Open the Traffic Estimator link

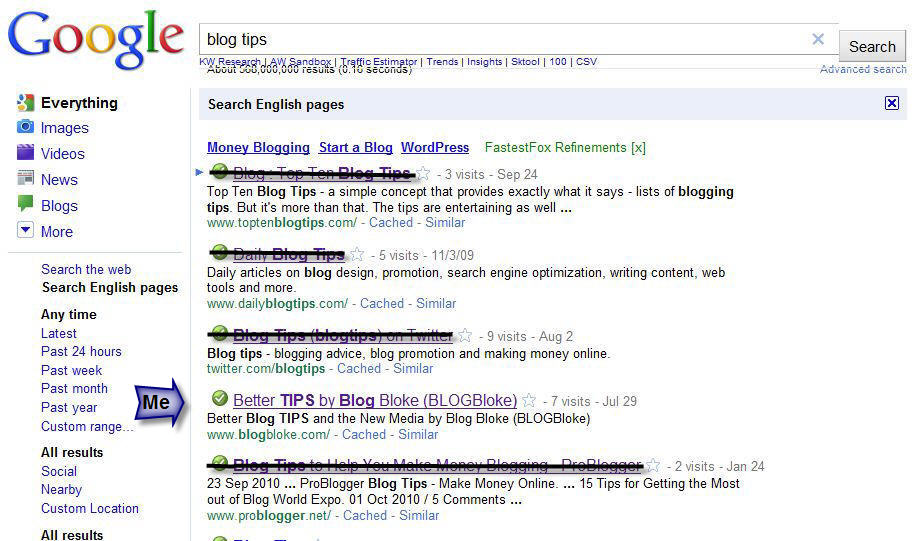point(379,61)
